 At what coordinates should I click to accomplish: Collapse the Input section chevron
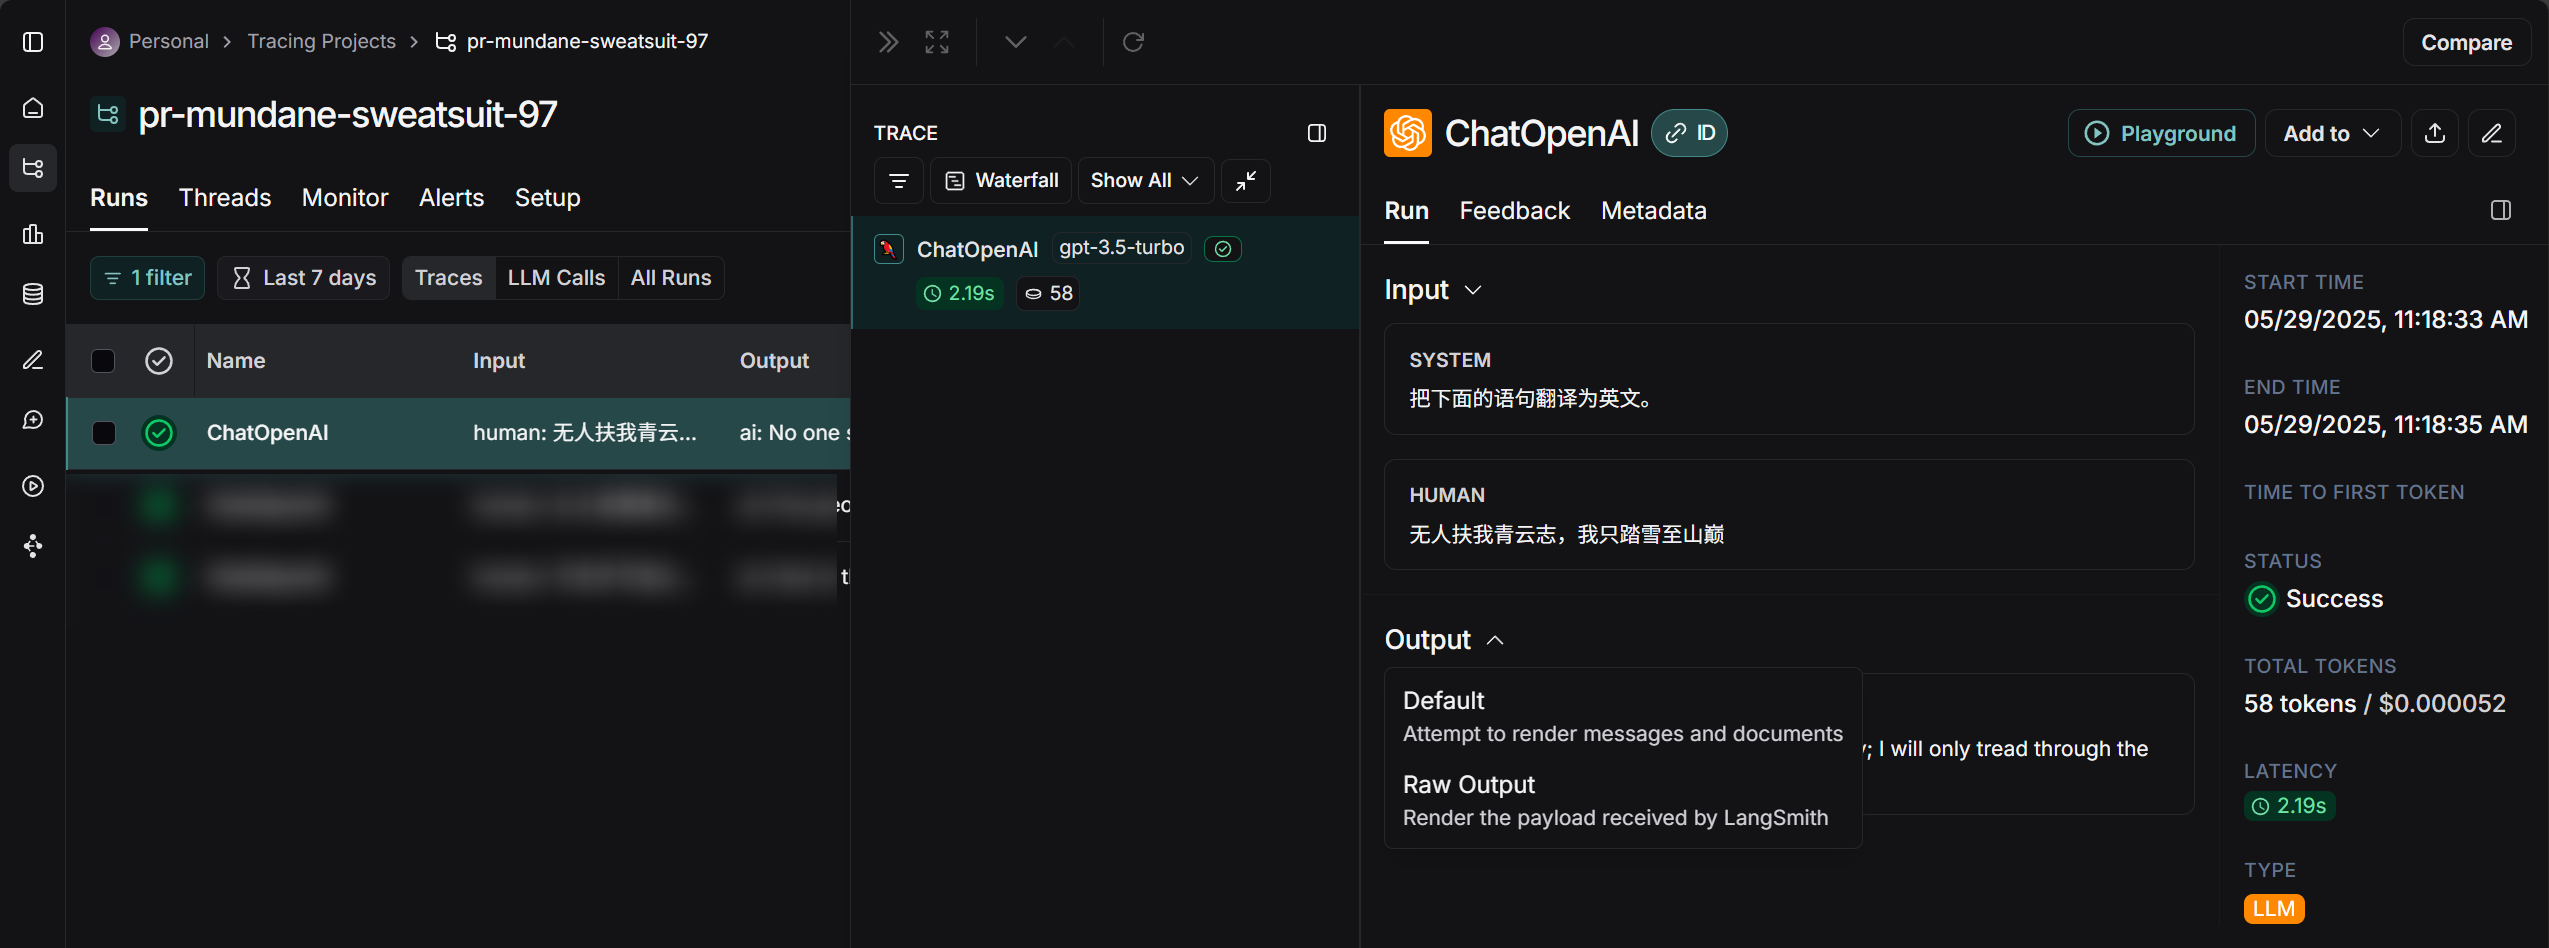point(1472,290)
